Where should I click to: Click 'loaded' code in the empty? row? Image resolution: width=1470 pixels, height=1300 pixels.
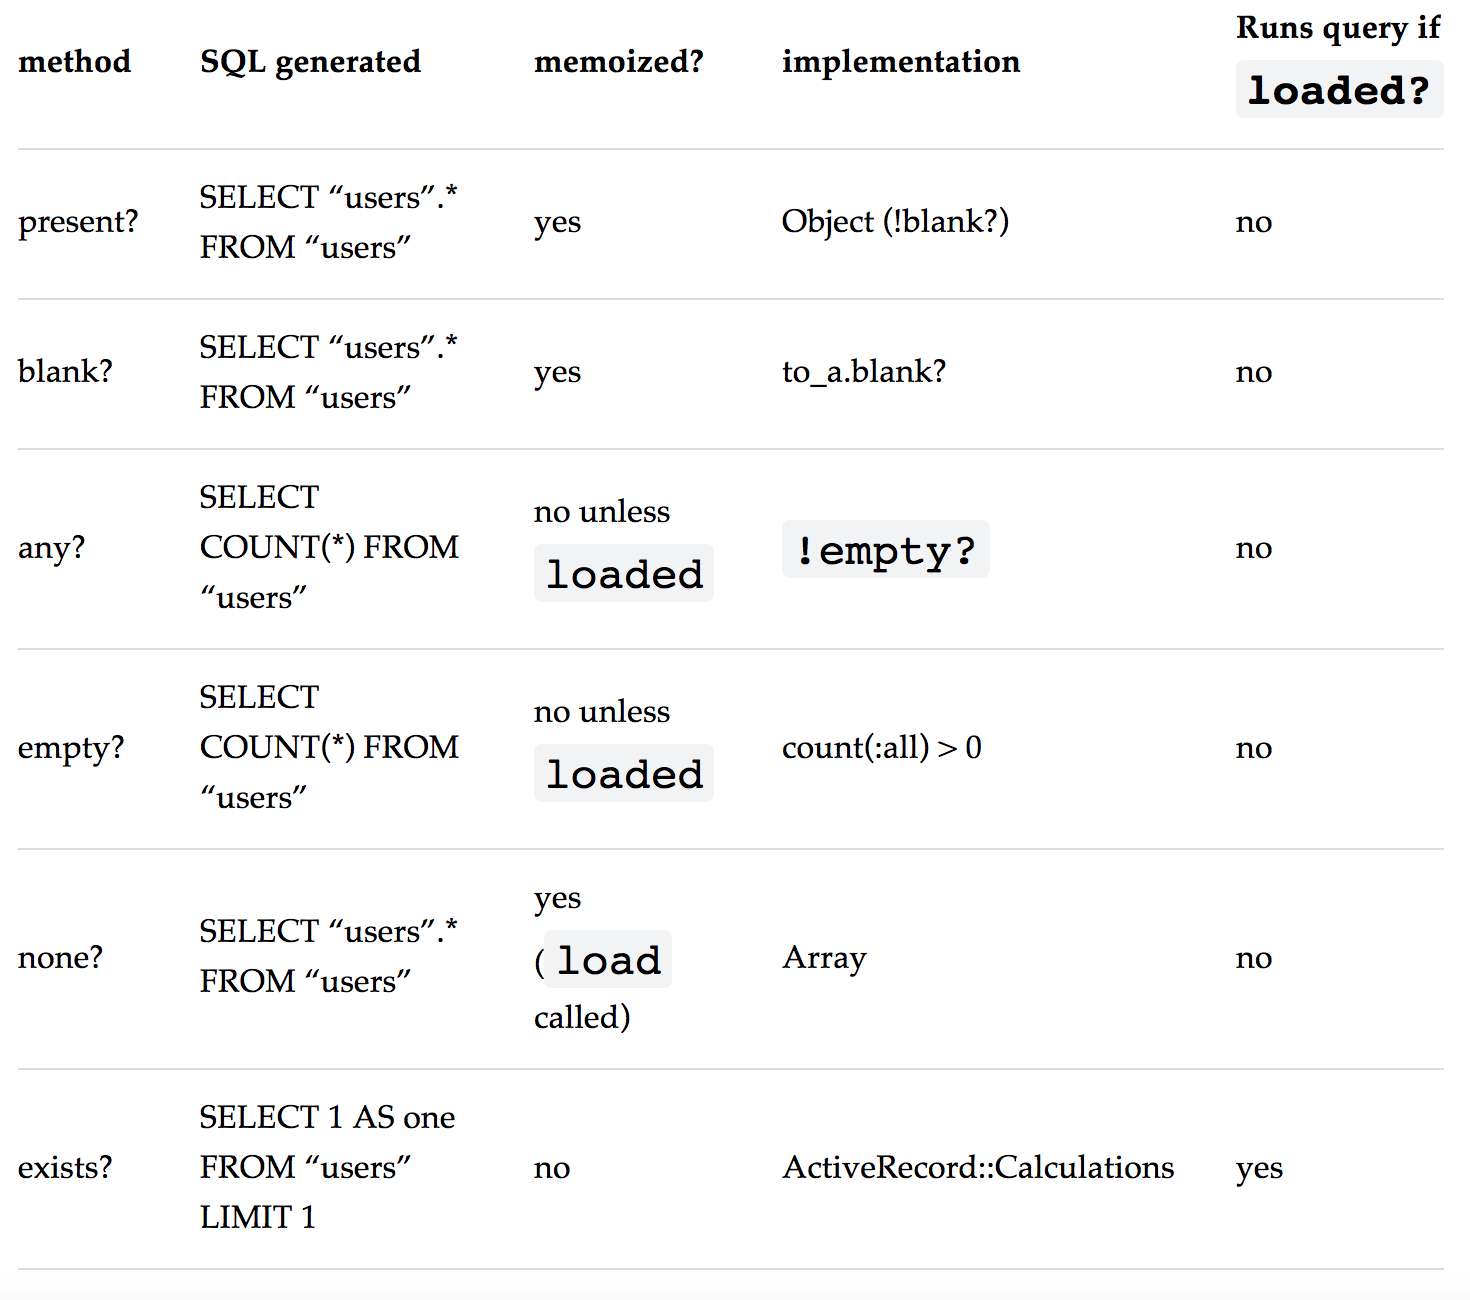(624, 773)
